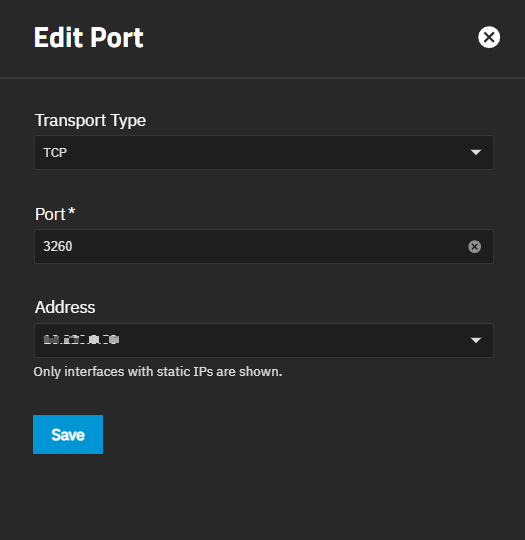
Task: Click empty middle of Transport Type box
Action: click(264, 152)
